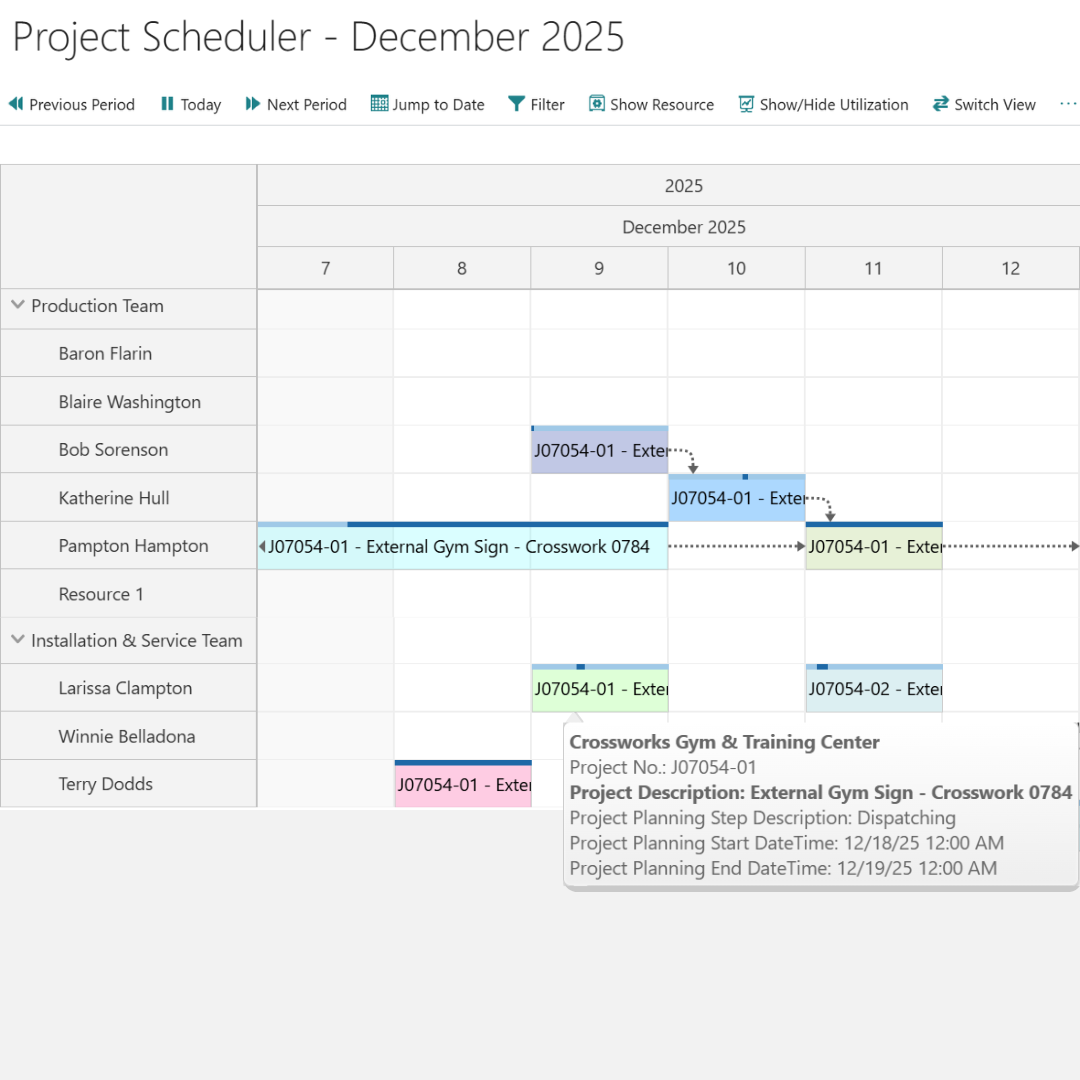Click the Show Resource icon
Image resolution: width=1080 pixels, height=1080 pixels.
click(597, 104)
